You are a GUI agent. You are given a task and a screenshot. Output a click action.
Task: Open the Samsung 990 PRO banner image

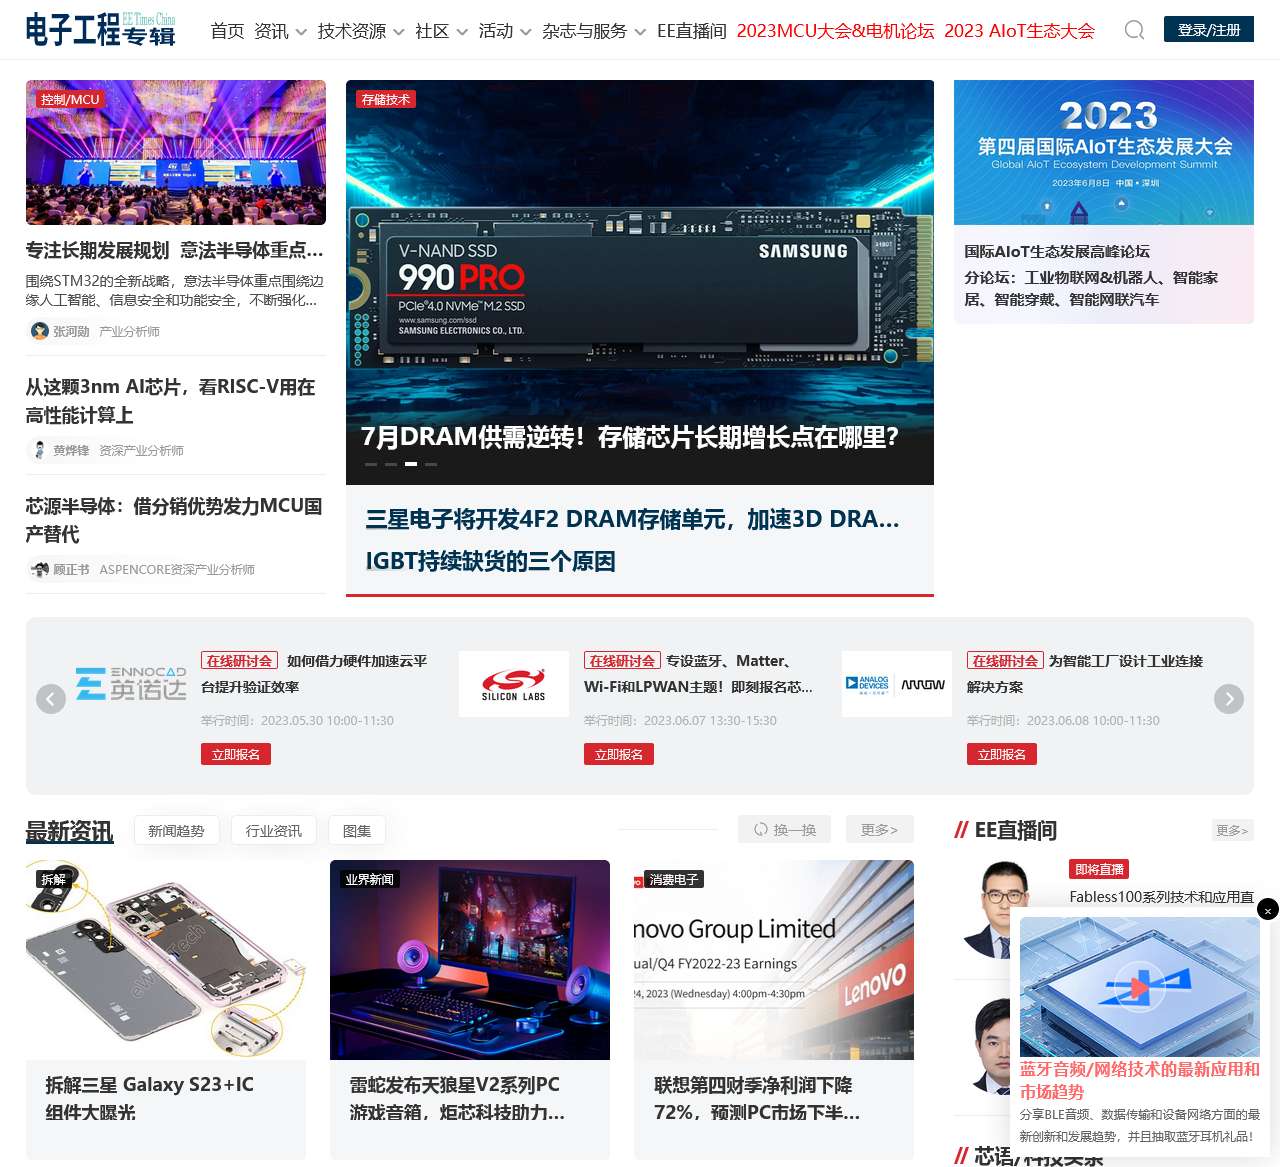[640, 282]
